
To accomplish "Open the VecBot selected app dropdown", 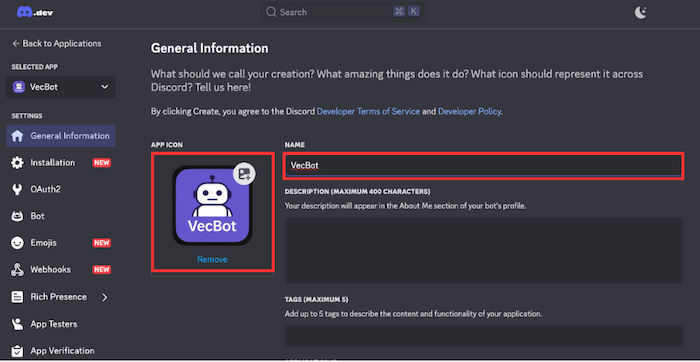I will tap(61, 87).
